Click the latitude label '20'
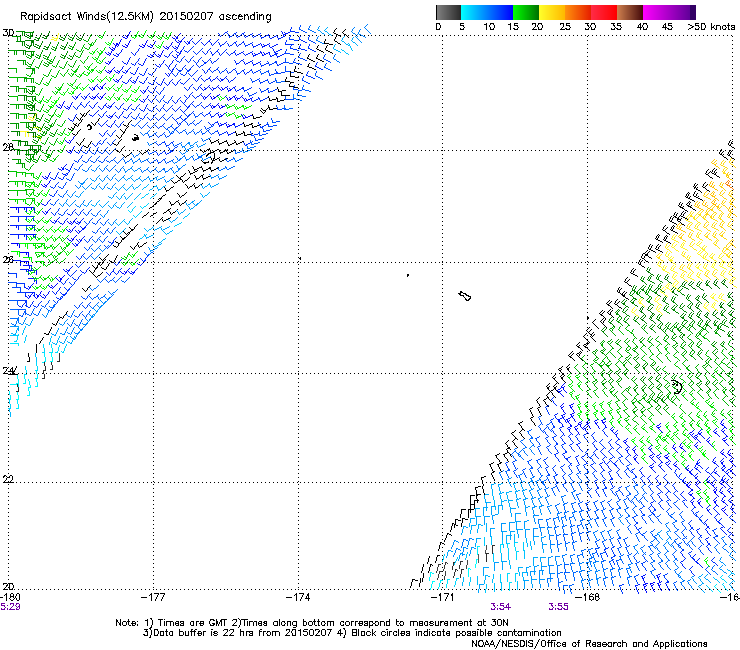Screen dimensions: 740x650 click(8, 587)
